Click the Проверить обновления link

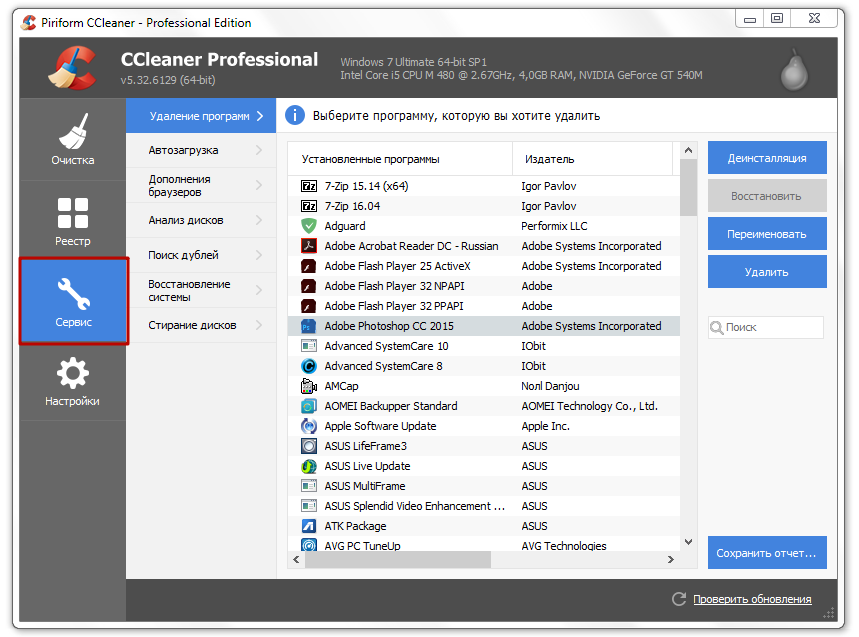(x=752, y=599)
